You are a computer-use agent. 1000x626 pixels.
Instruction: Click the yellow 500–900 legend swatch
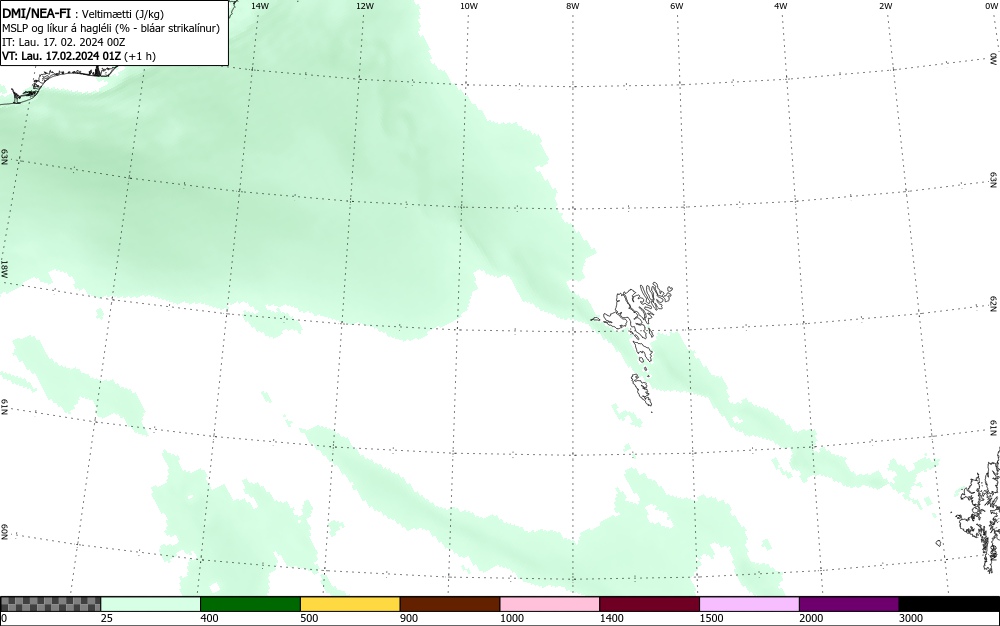350,604
